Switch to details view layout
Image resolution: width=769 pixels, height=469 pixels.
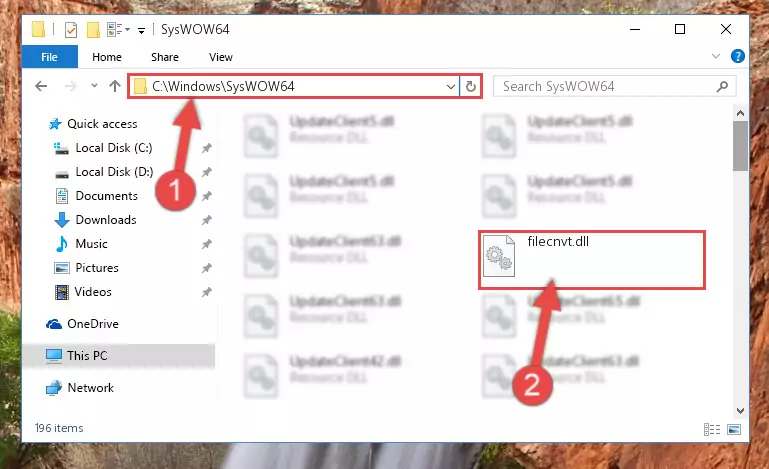pyautogui.click(x=712, y=430)
